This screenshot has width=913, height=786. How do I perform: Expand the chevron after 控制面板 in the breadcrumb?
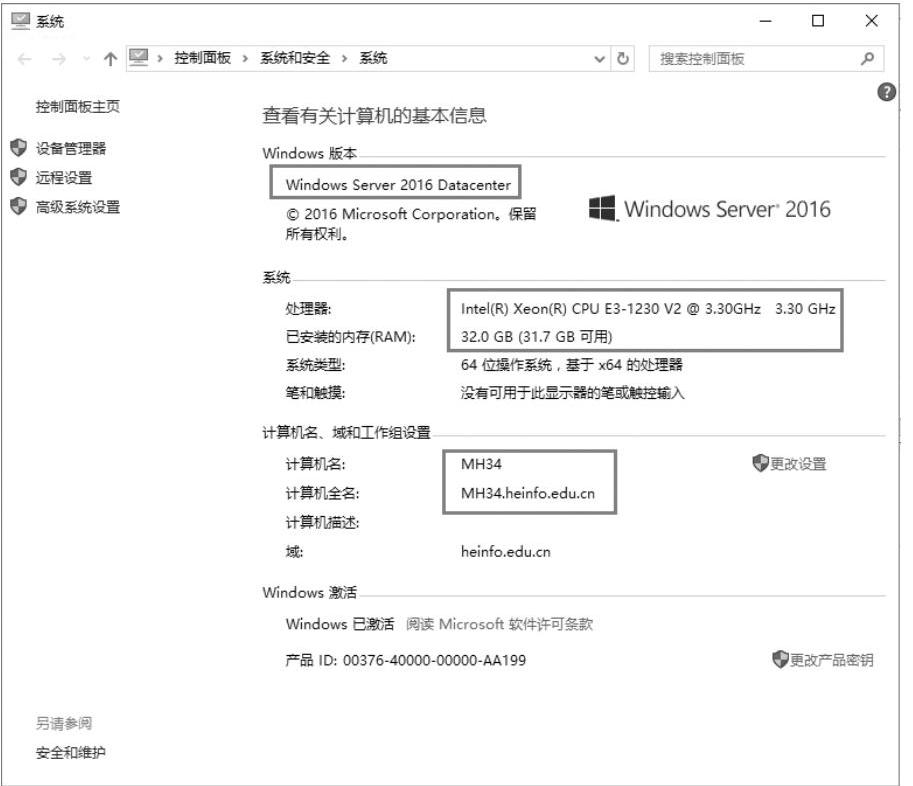[245, 58]
